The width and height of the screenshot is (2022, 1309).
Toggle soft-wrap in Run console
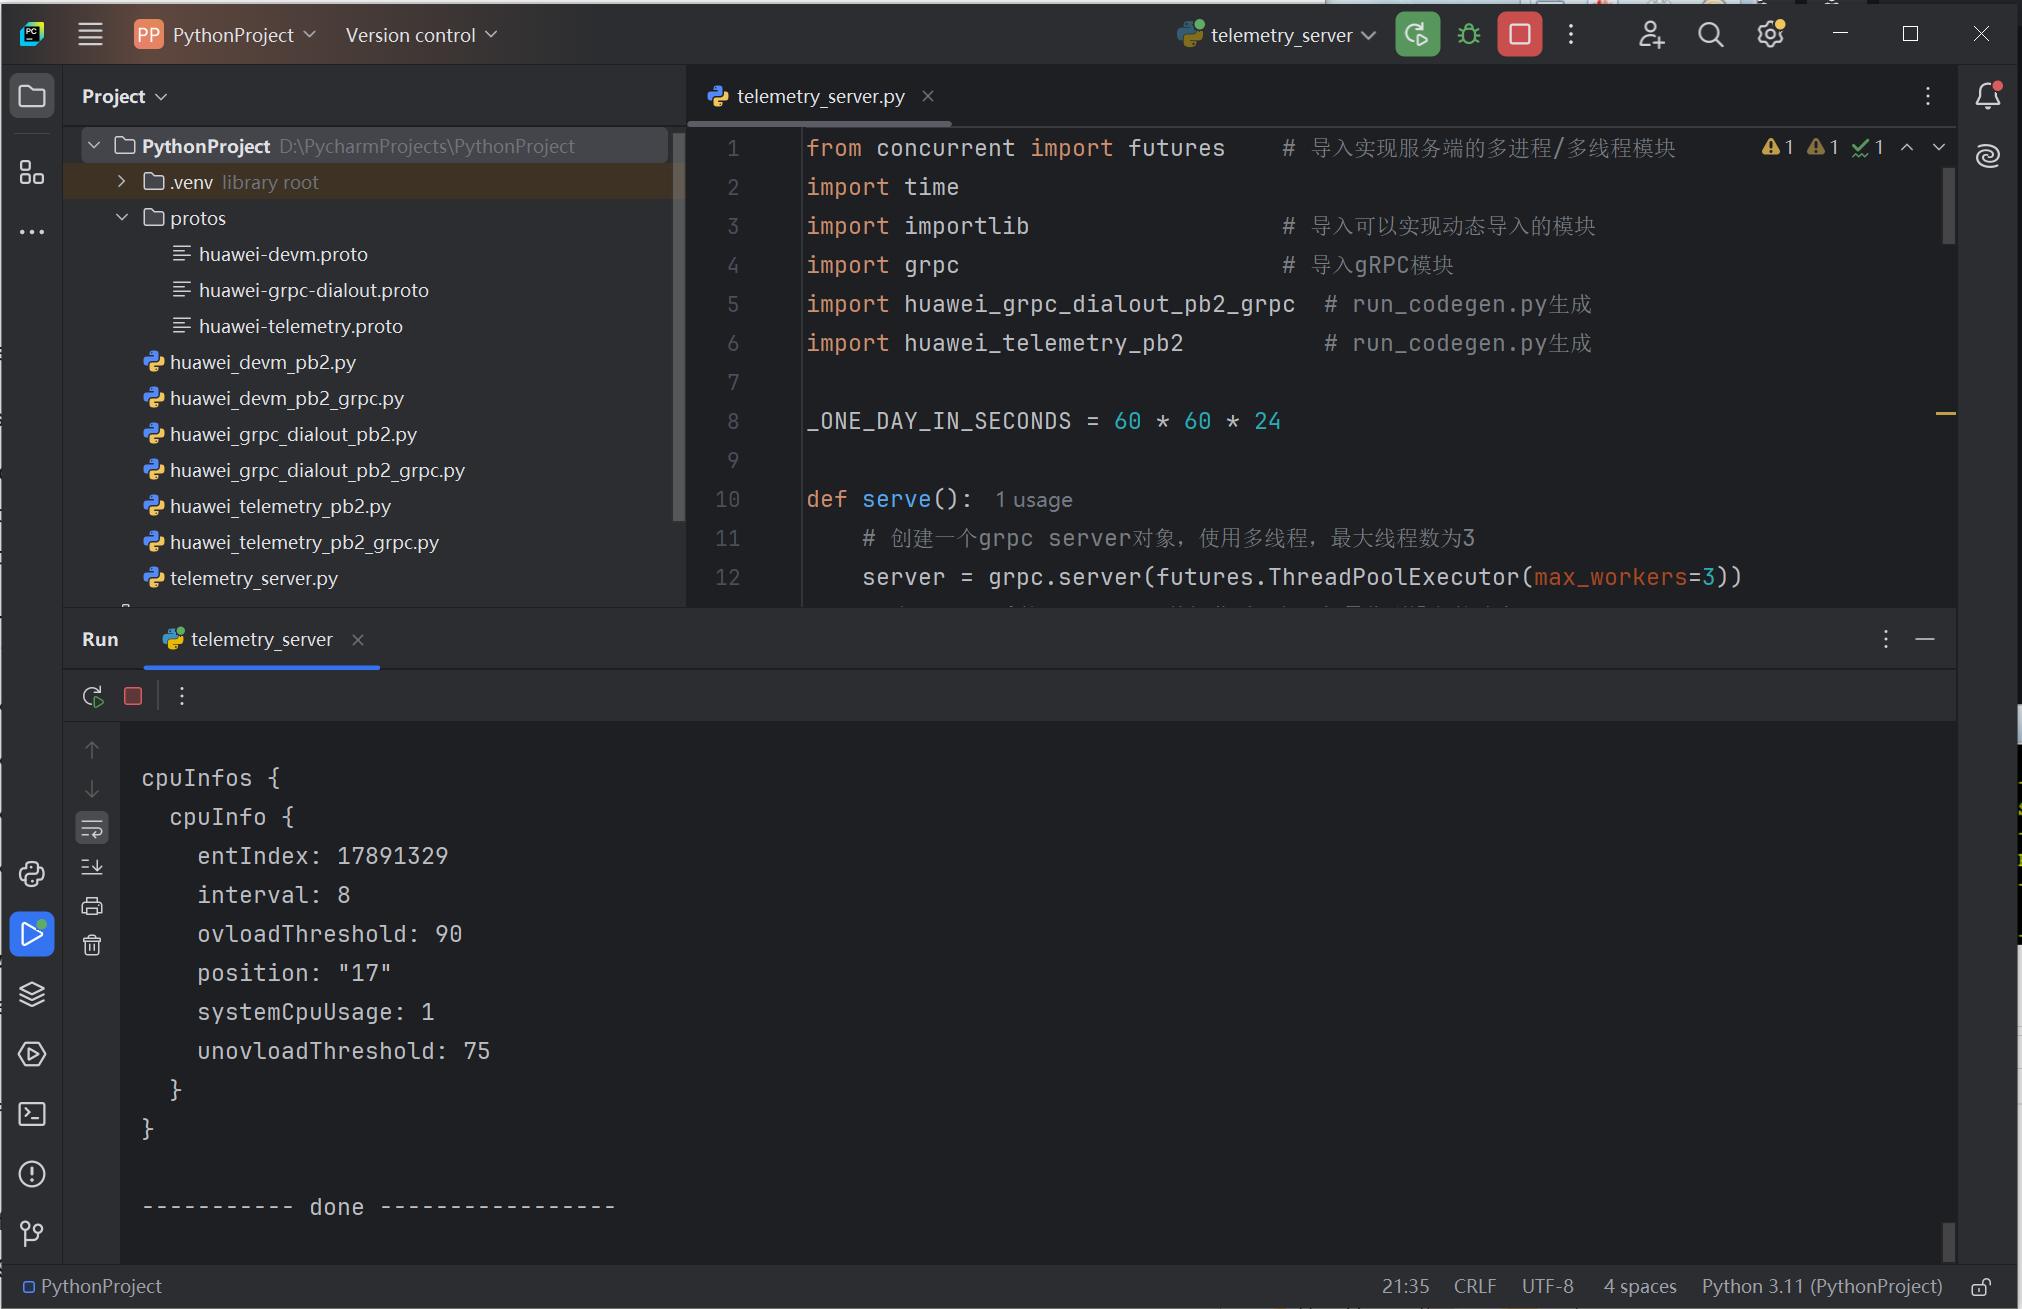(92, 828)
